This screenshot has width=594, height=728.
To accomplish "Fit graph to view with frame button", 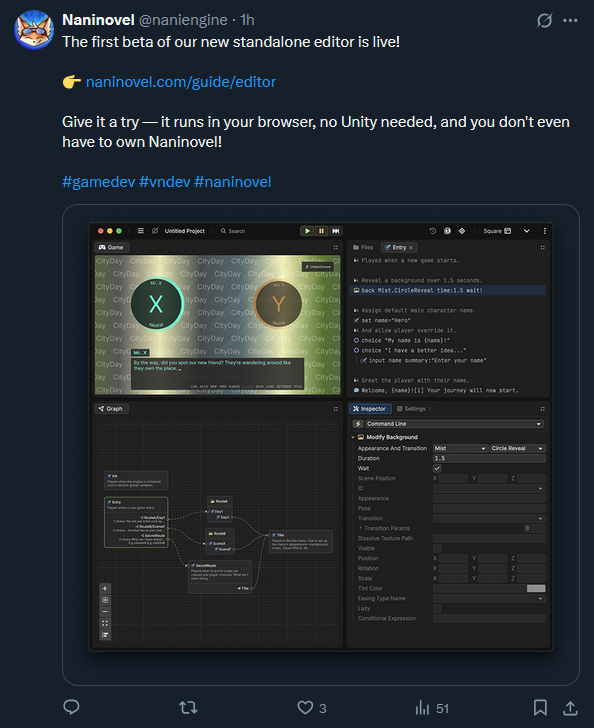I will tap(105, 623).
